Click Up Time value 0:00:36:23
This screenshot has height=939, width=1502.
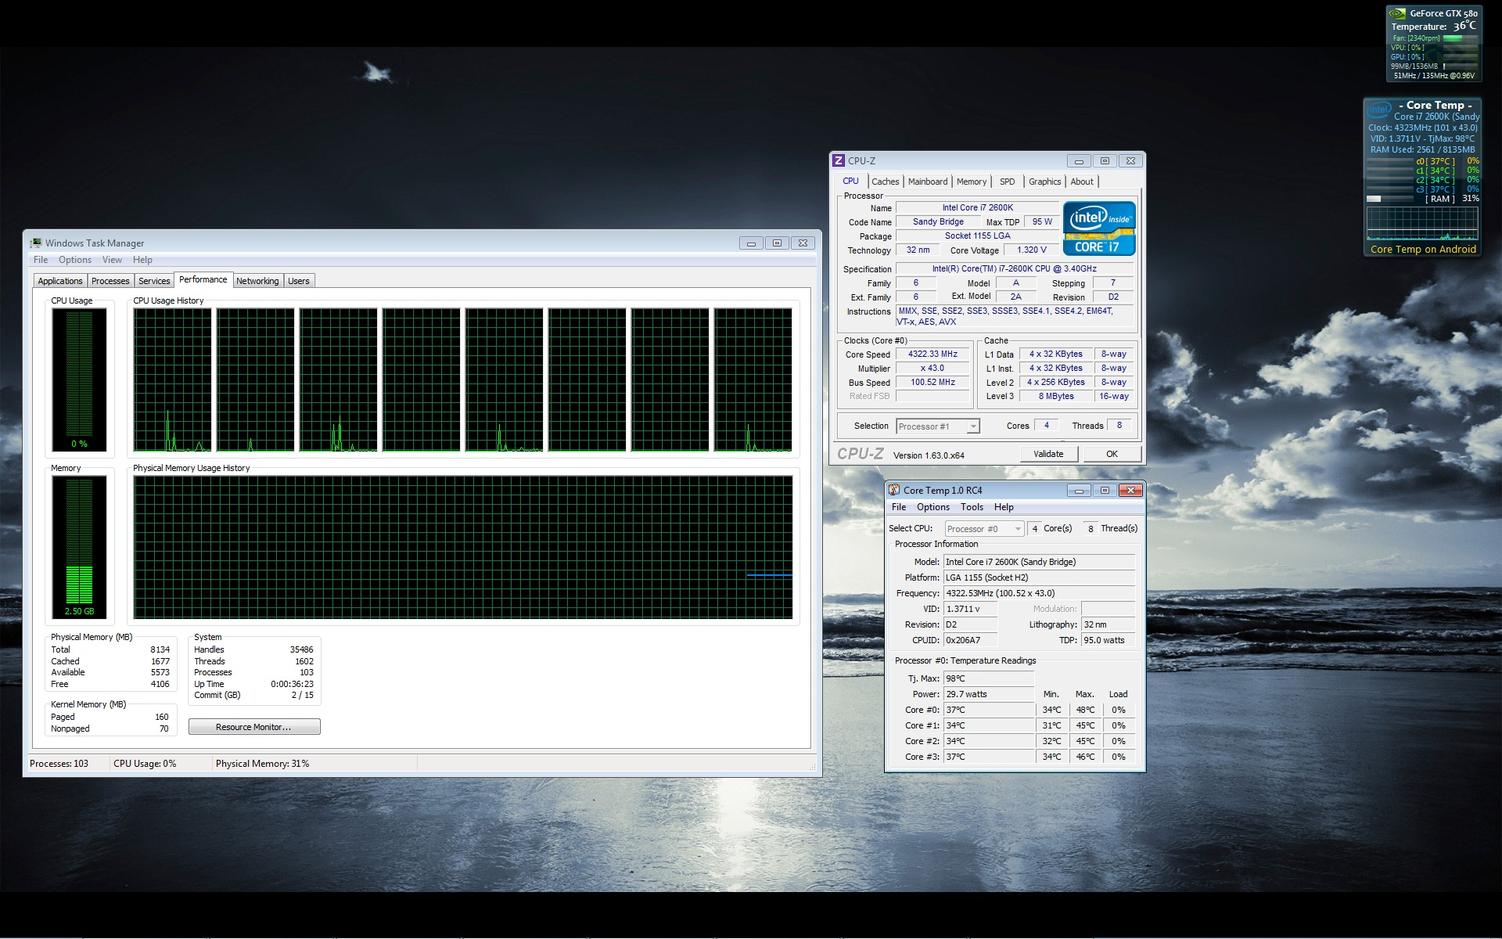(x=292, y=684)
